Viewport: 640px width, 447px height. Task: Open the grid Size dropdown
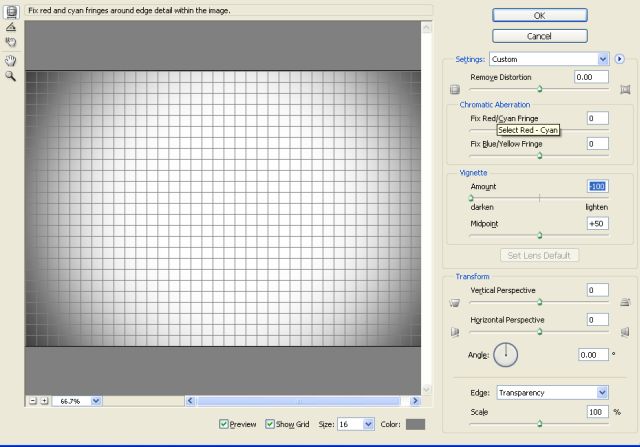click(368, 424)
